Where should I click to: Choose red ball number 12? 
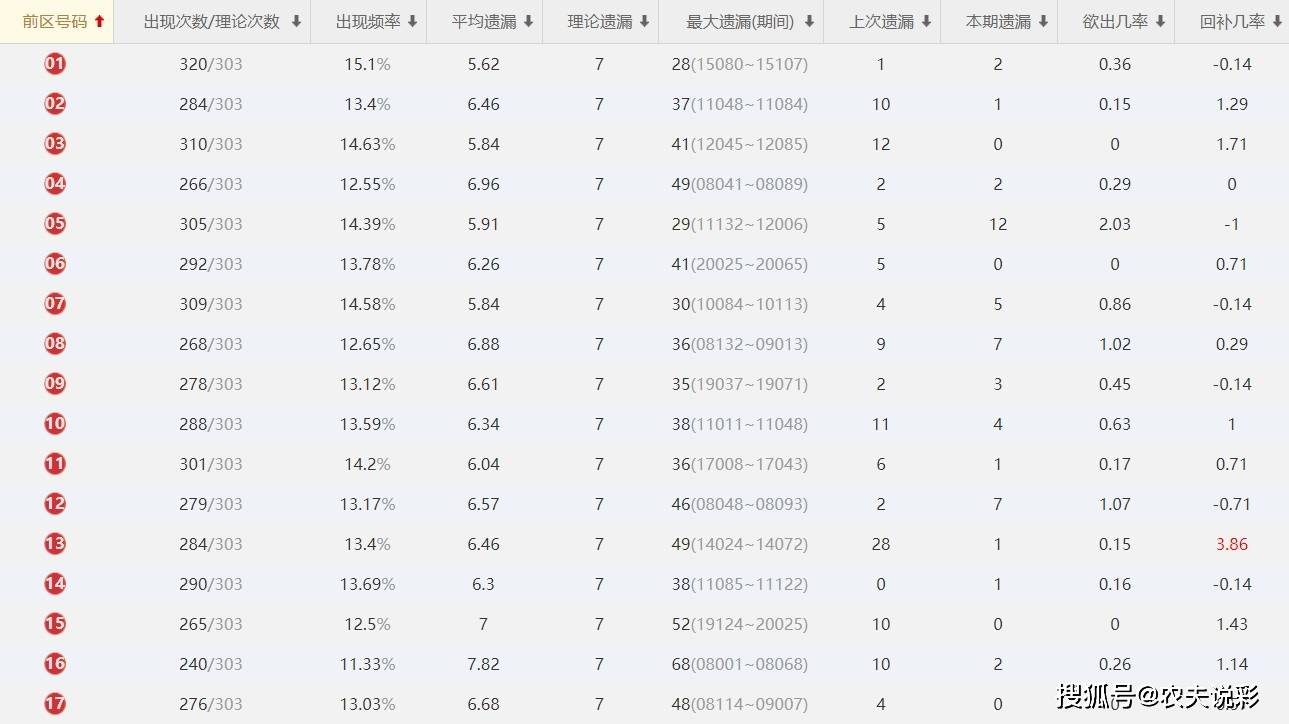(x=55, y=504)
